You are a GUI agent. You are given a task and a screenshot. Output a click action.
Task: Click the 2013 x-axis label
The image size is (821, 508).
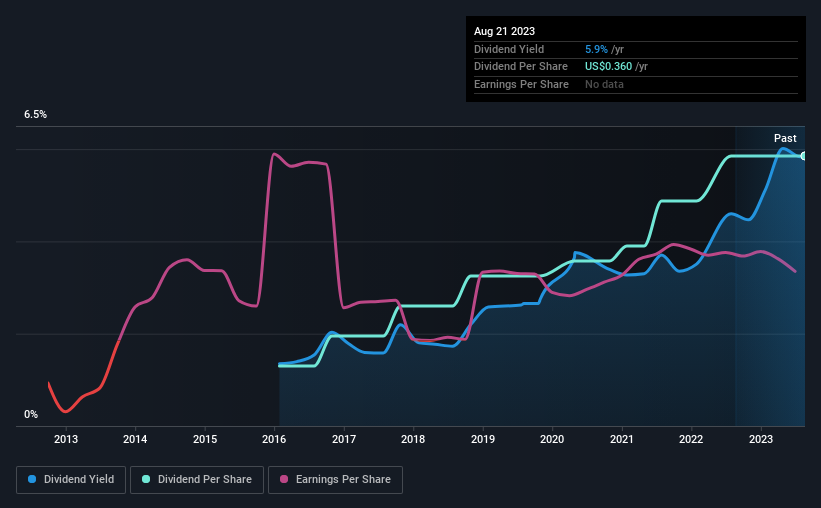click(66, 439)
